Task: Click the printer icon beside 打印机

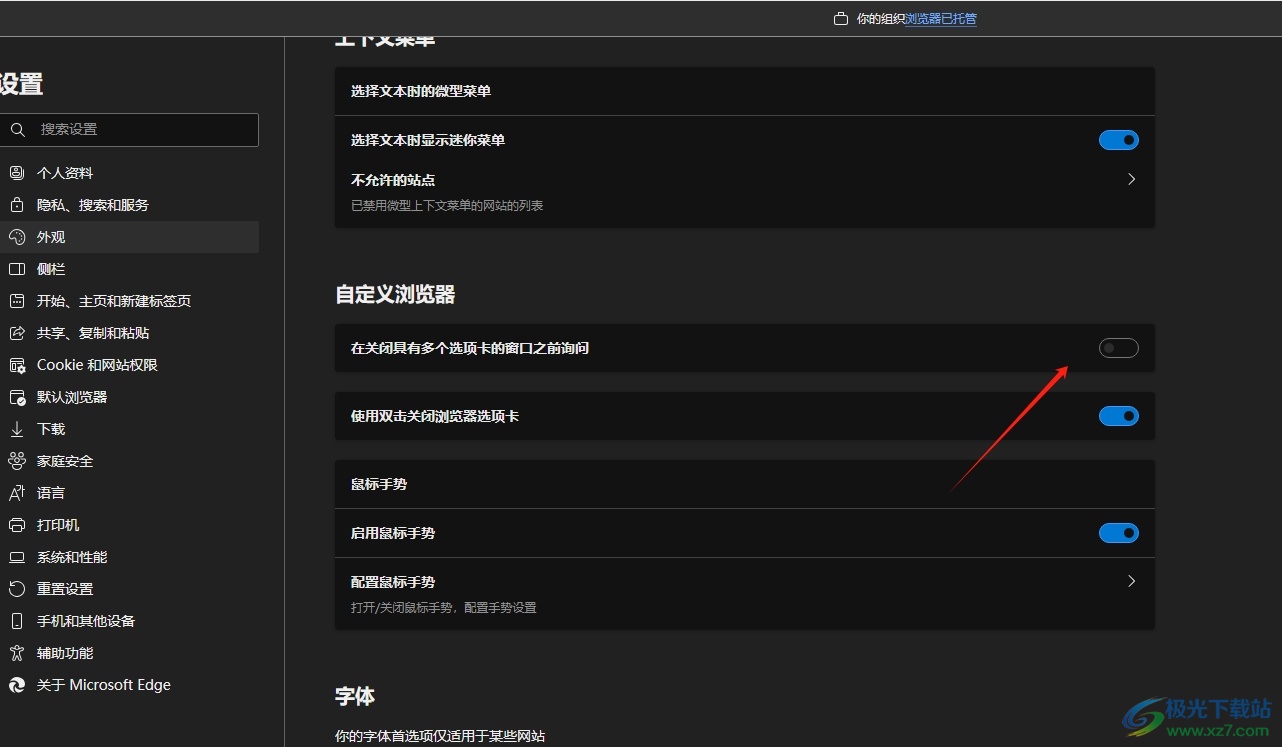Action: (17, 525)
